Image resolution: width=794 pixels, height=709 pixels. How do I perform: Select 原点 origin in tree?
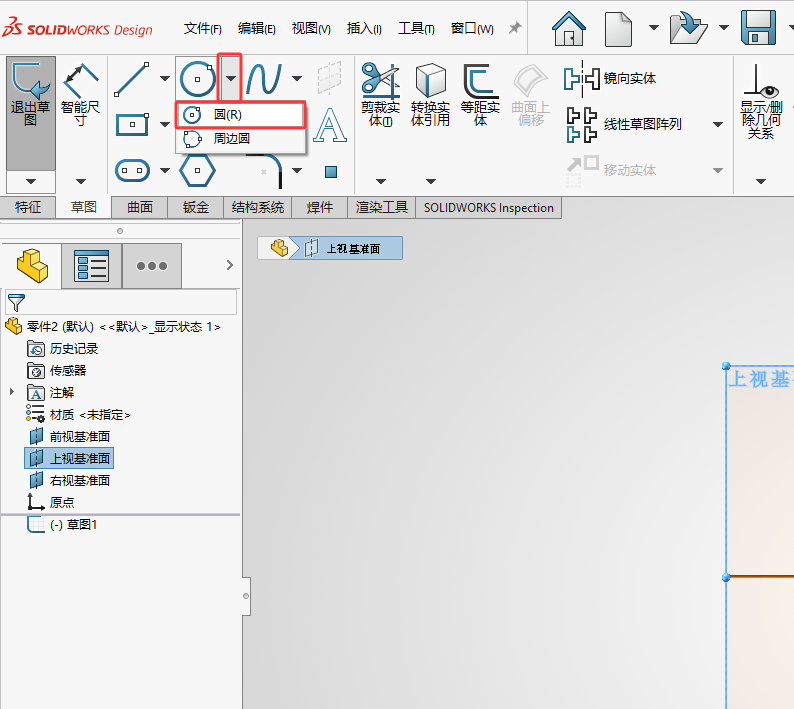coord(51,502)
